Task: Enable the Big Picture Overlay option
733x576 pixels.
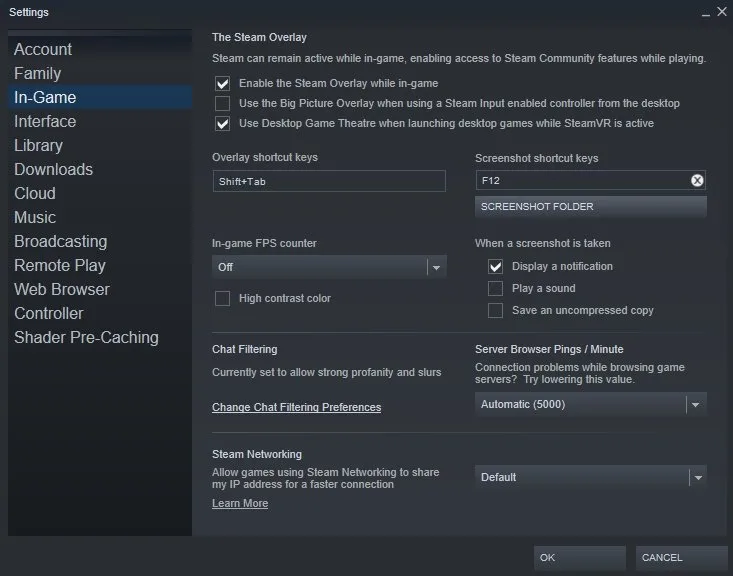Action: tap(223, 103)
